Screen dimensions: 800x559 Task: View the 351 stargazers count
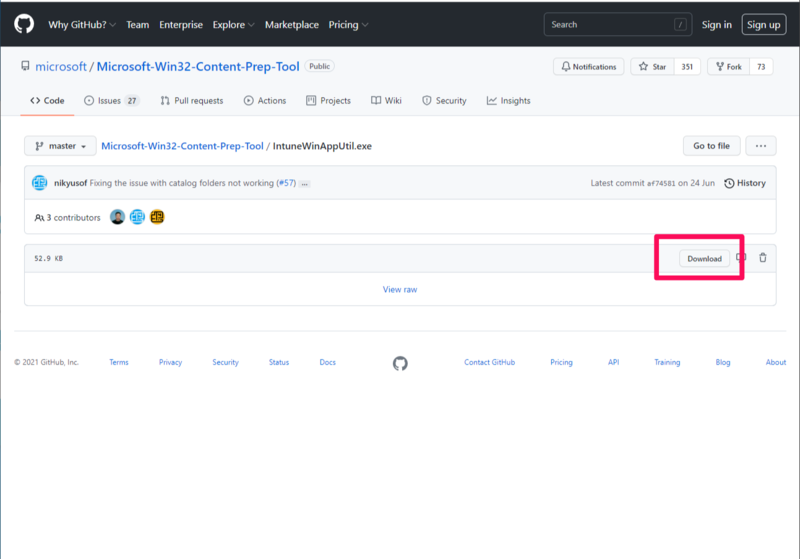click(687, 67)
